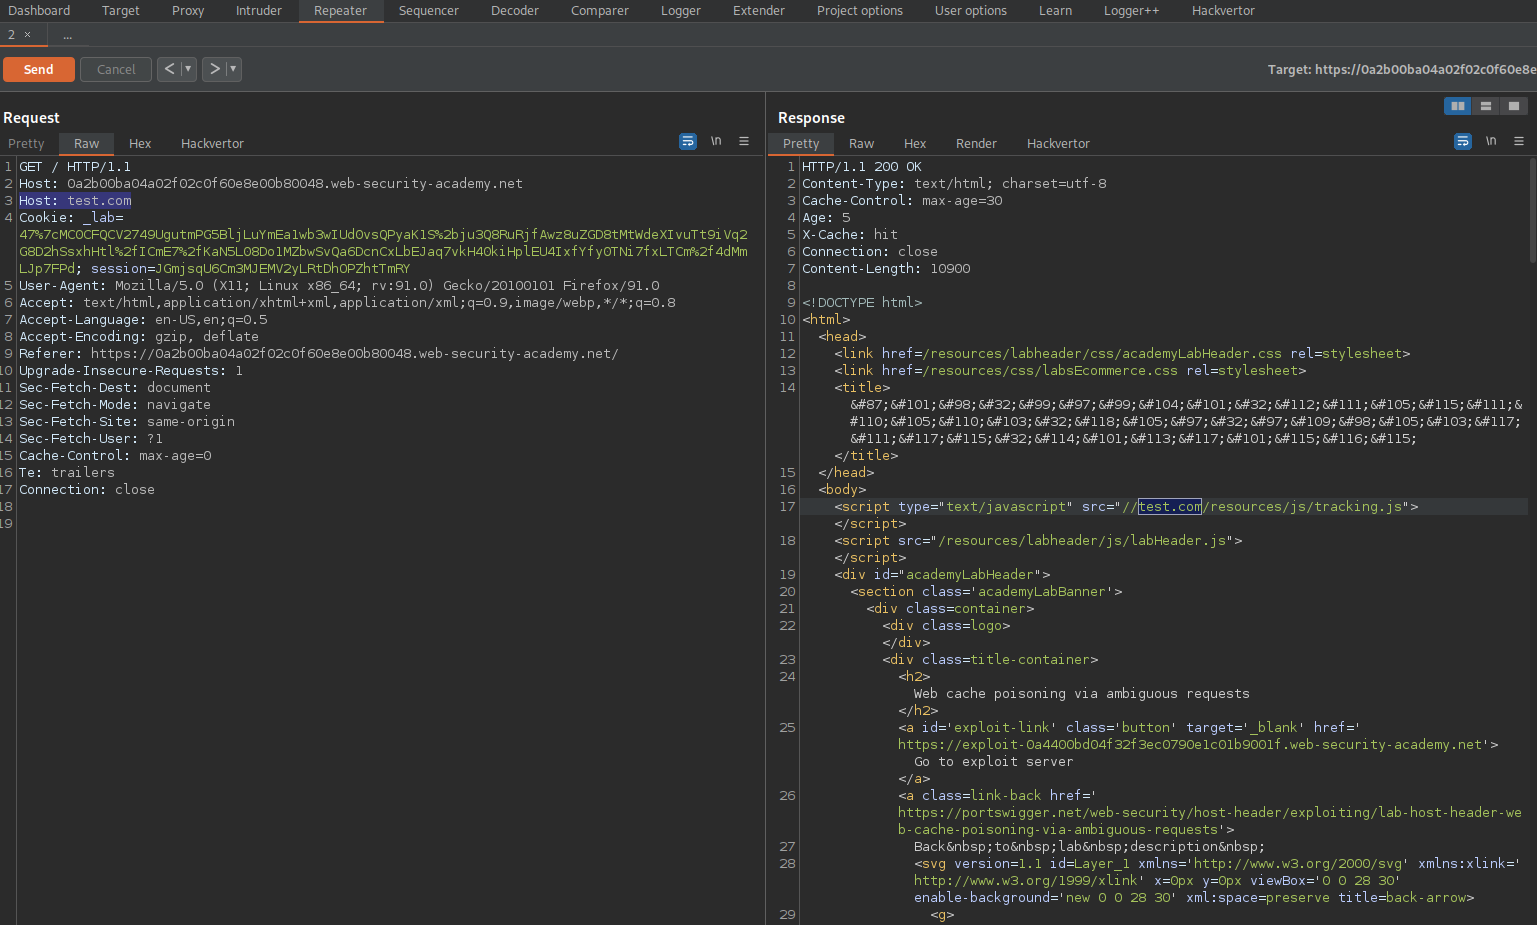Open the Decoder tab
Screen dimensions: 1537x925
point(515,11)
